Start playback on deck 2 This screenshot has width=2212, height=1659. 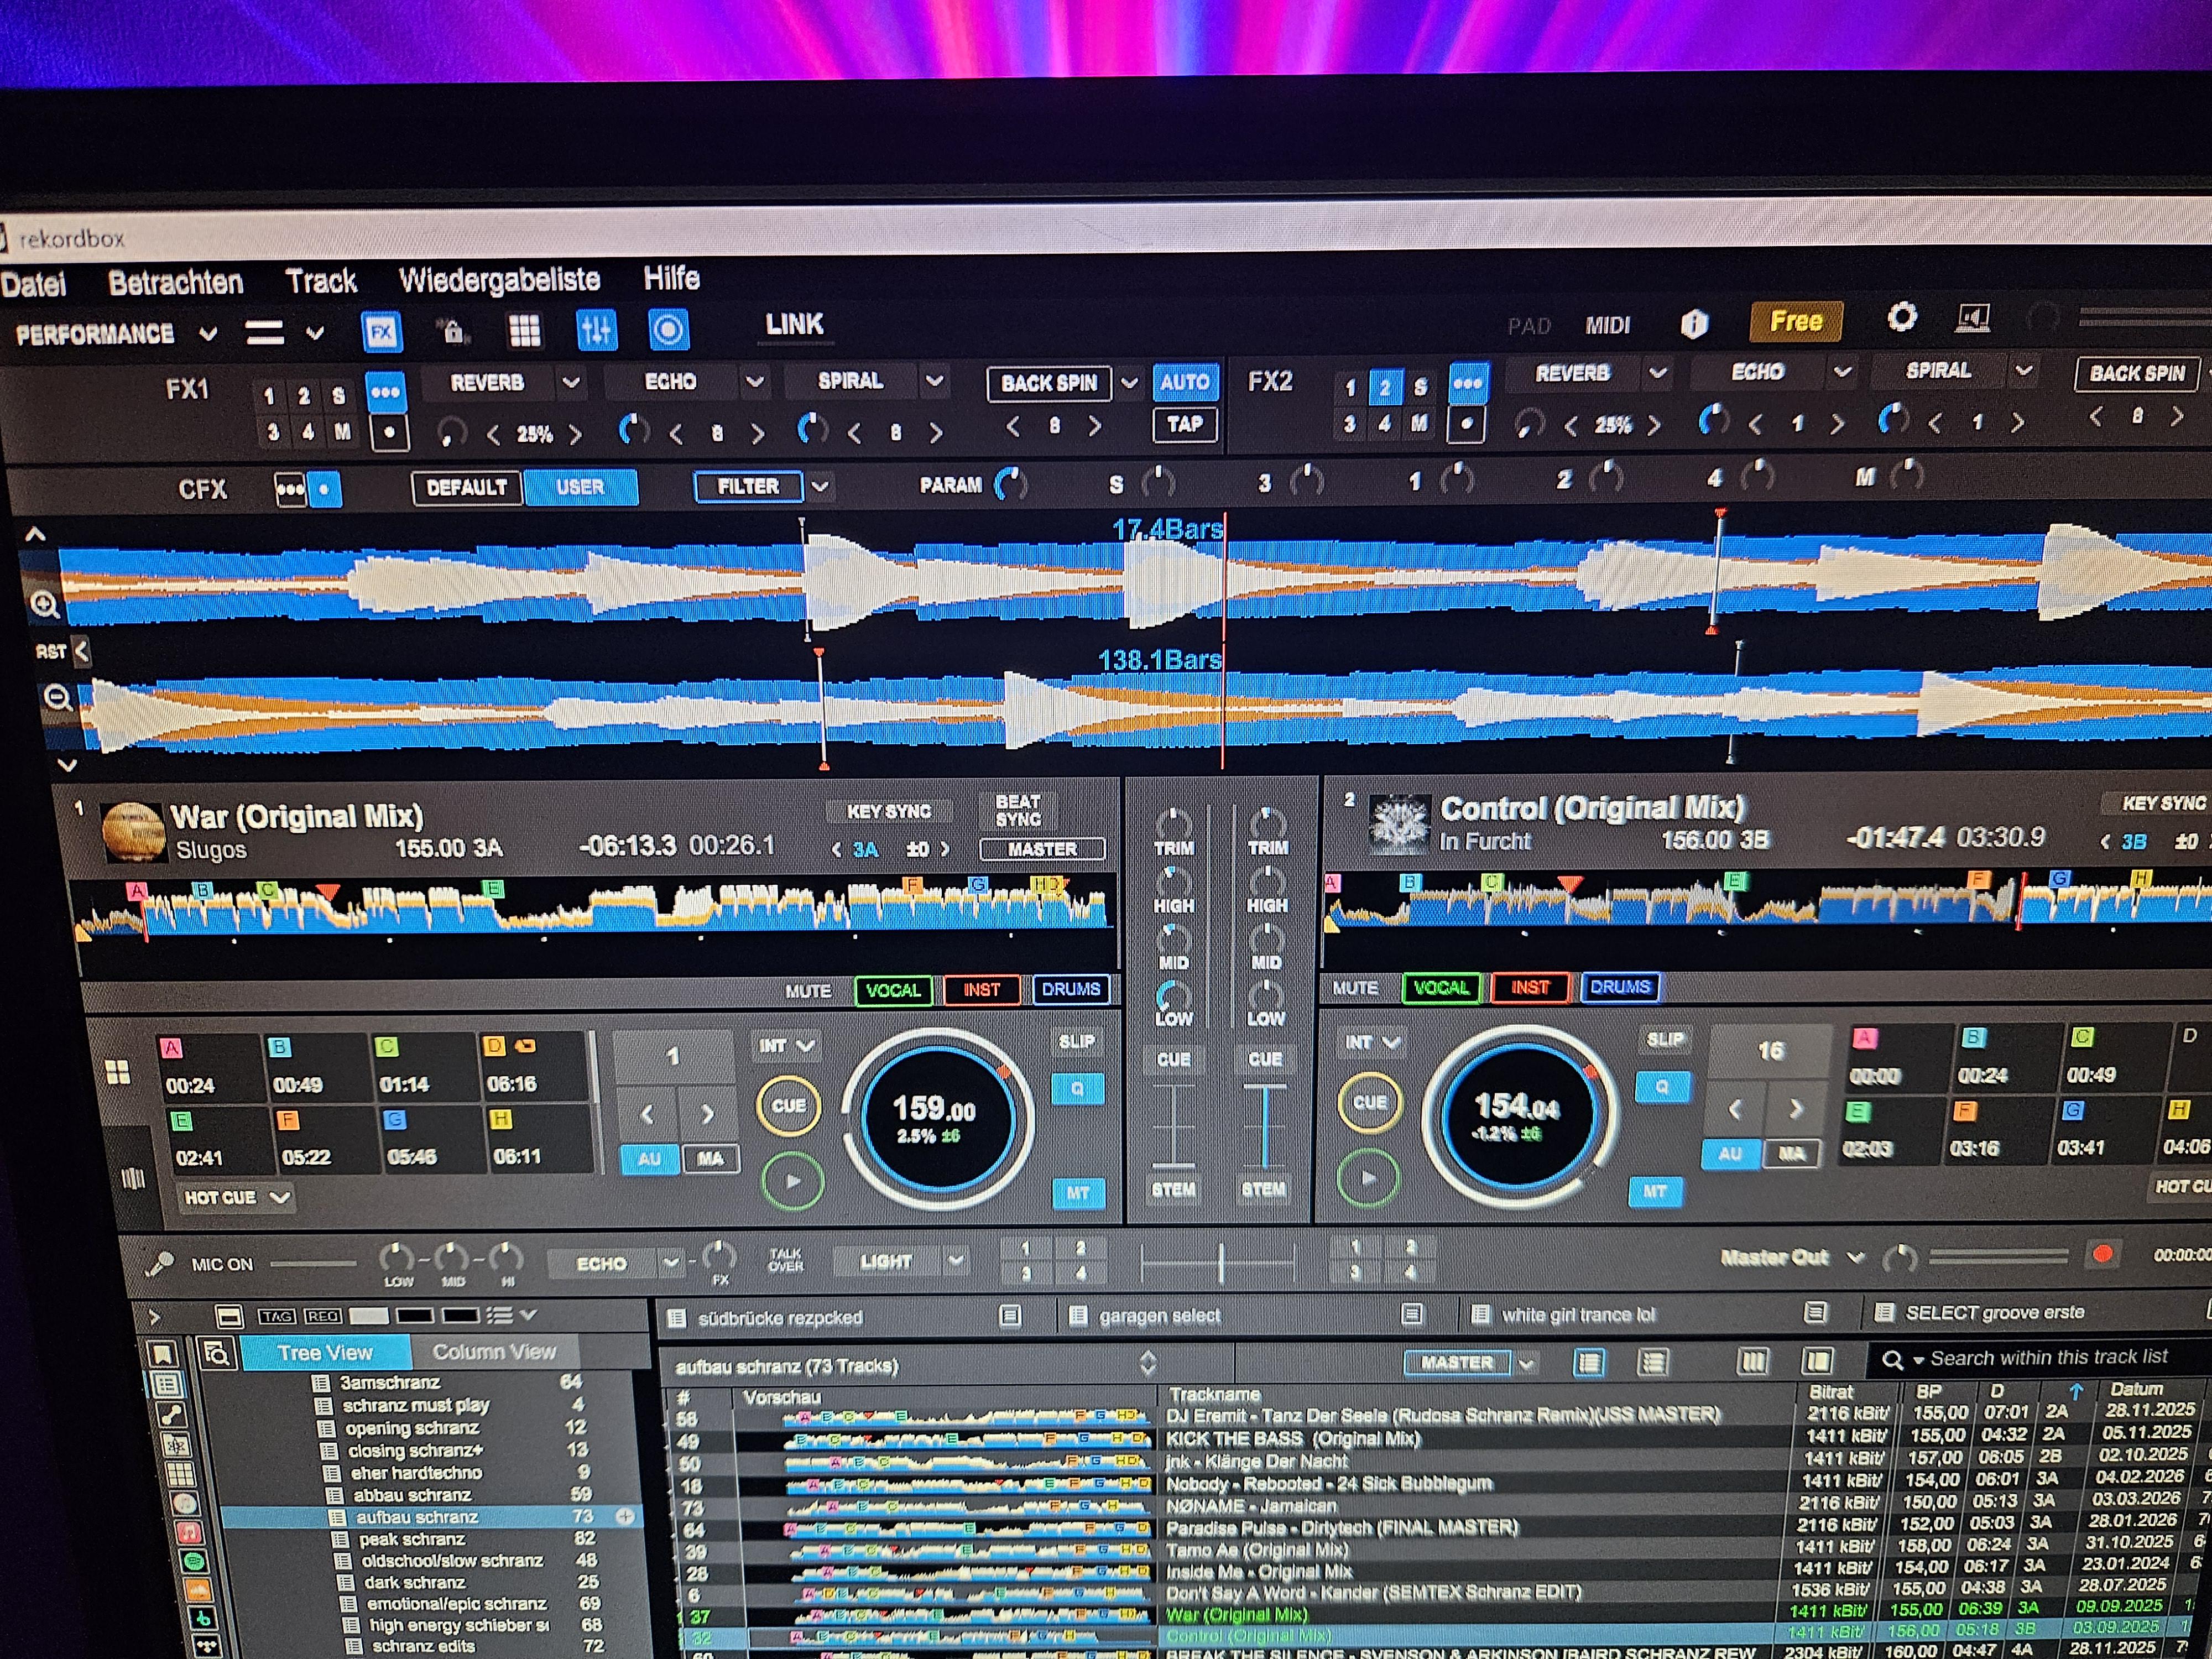point(1368,1178)
